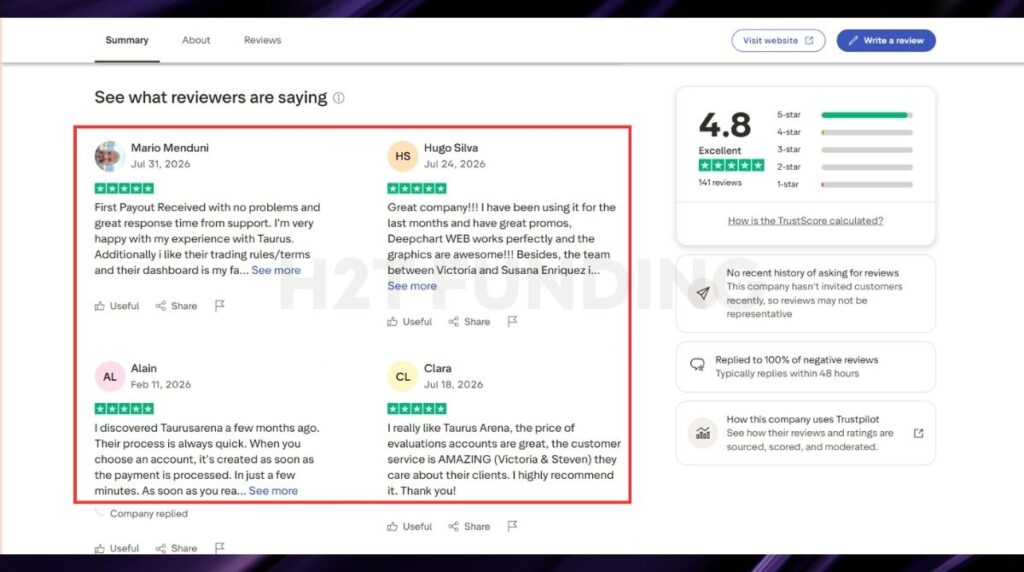The image size is (1024, 572).
Task: Expand Mario Menduni's review with See more
Action: click(276, 270)
